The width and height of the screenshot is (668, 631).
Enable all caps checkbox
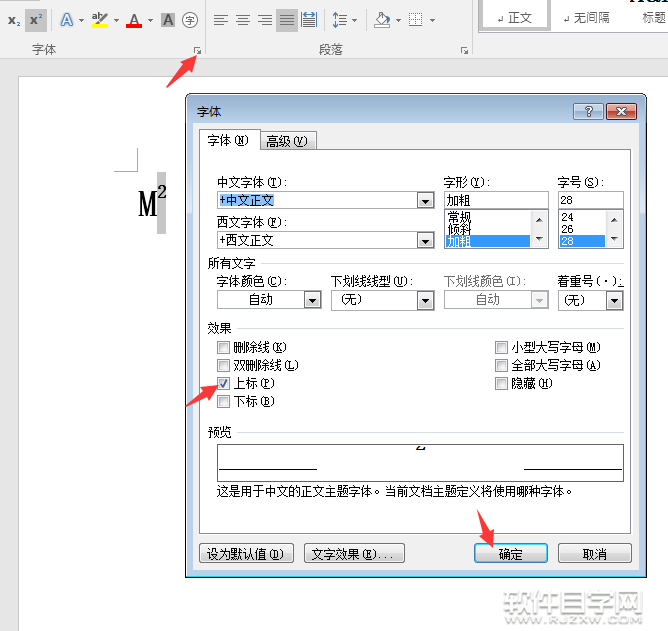coord(501,366)
